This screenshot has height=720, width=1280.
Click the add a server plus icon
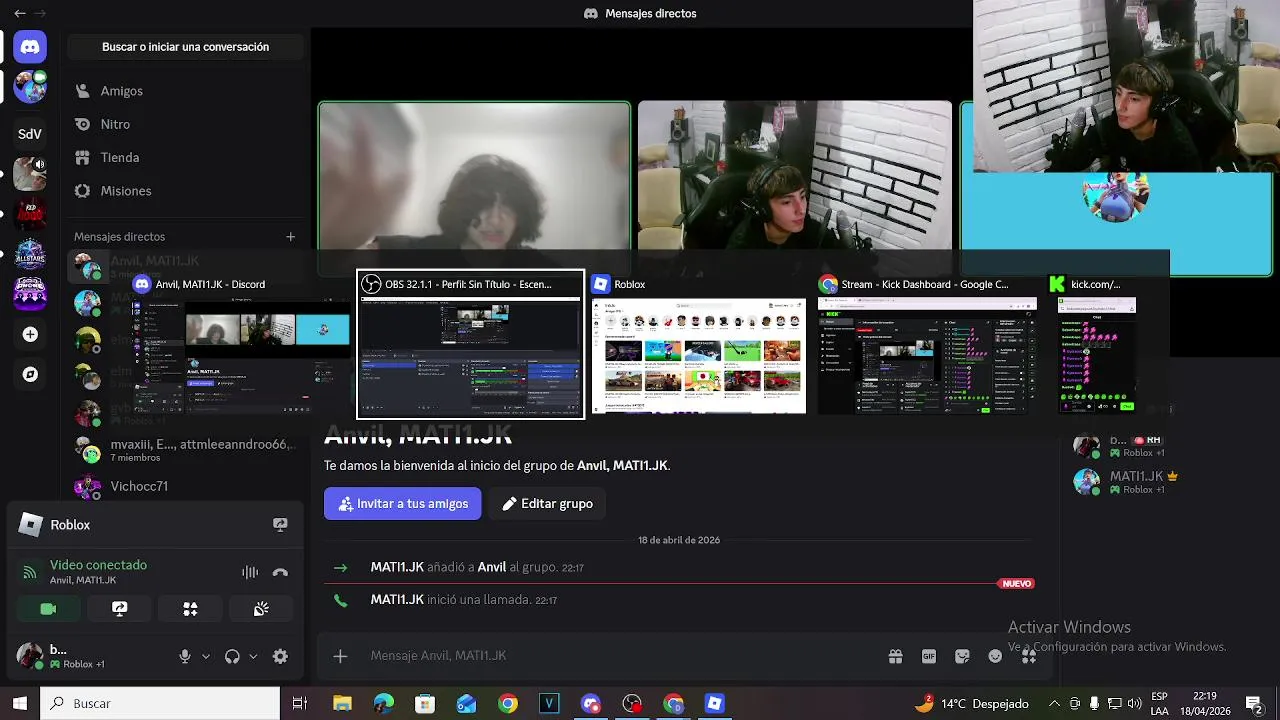coord(30,334)
